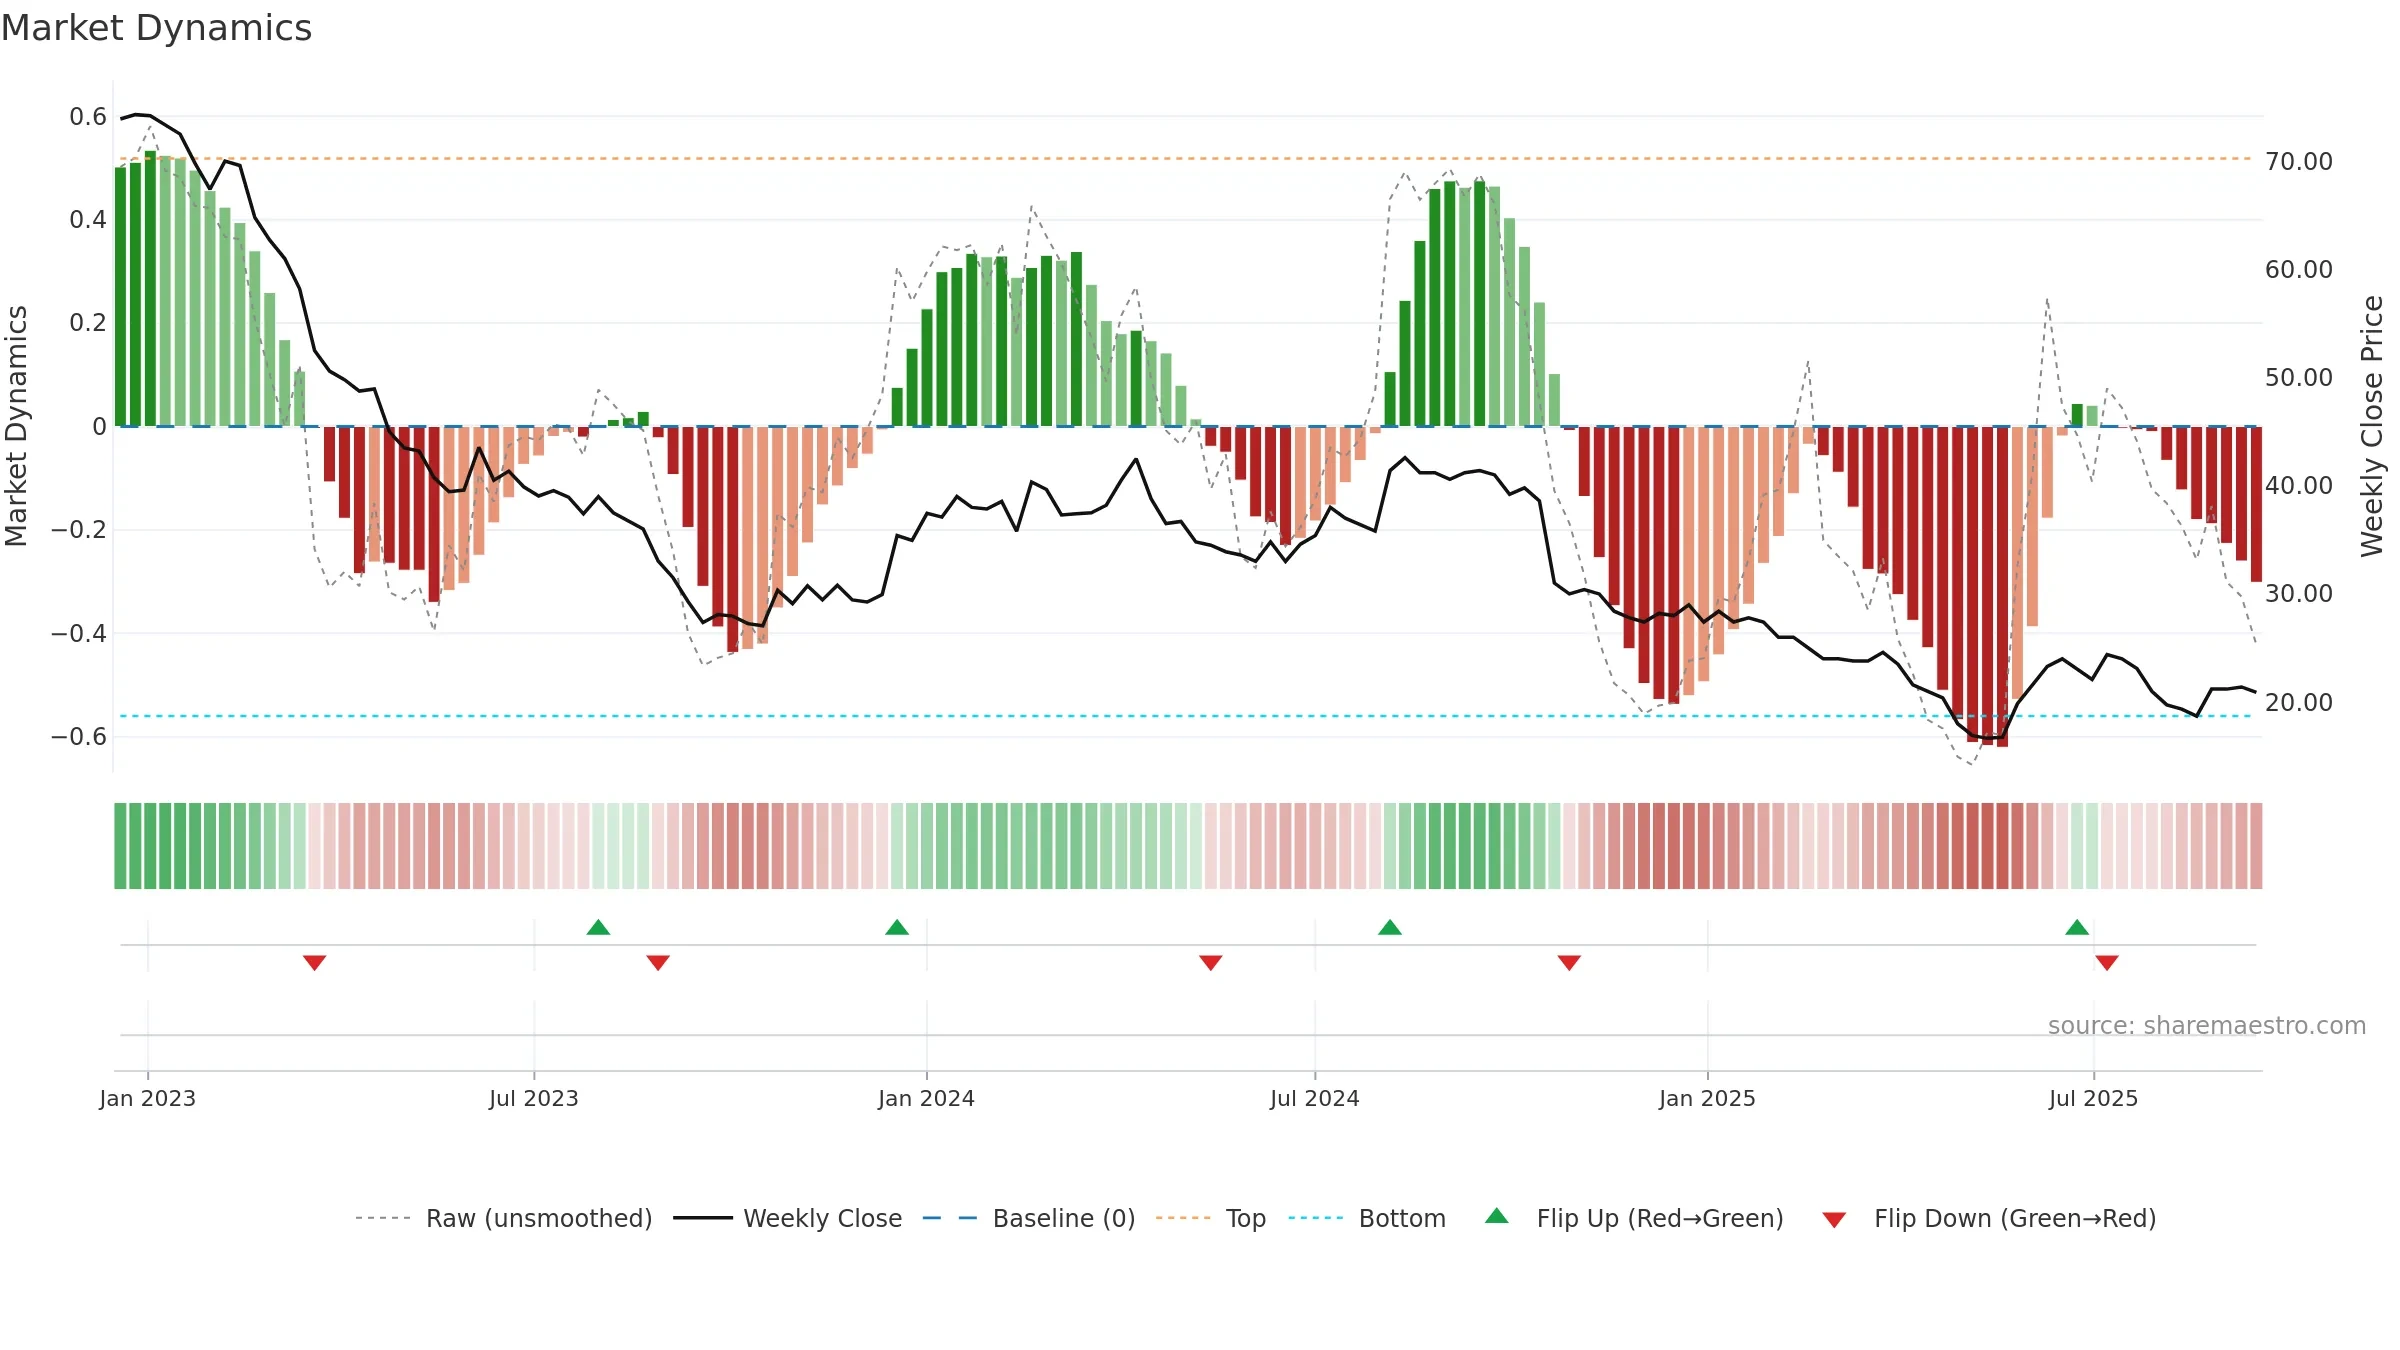This screenshot has height=1350, width=2400.
Task: Click the green flip-up marker after Jul 2024
Action: 1390,927
